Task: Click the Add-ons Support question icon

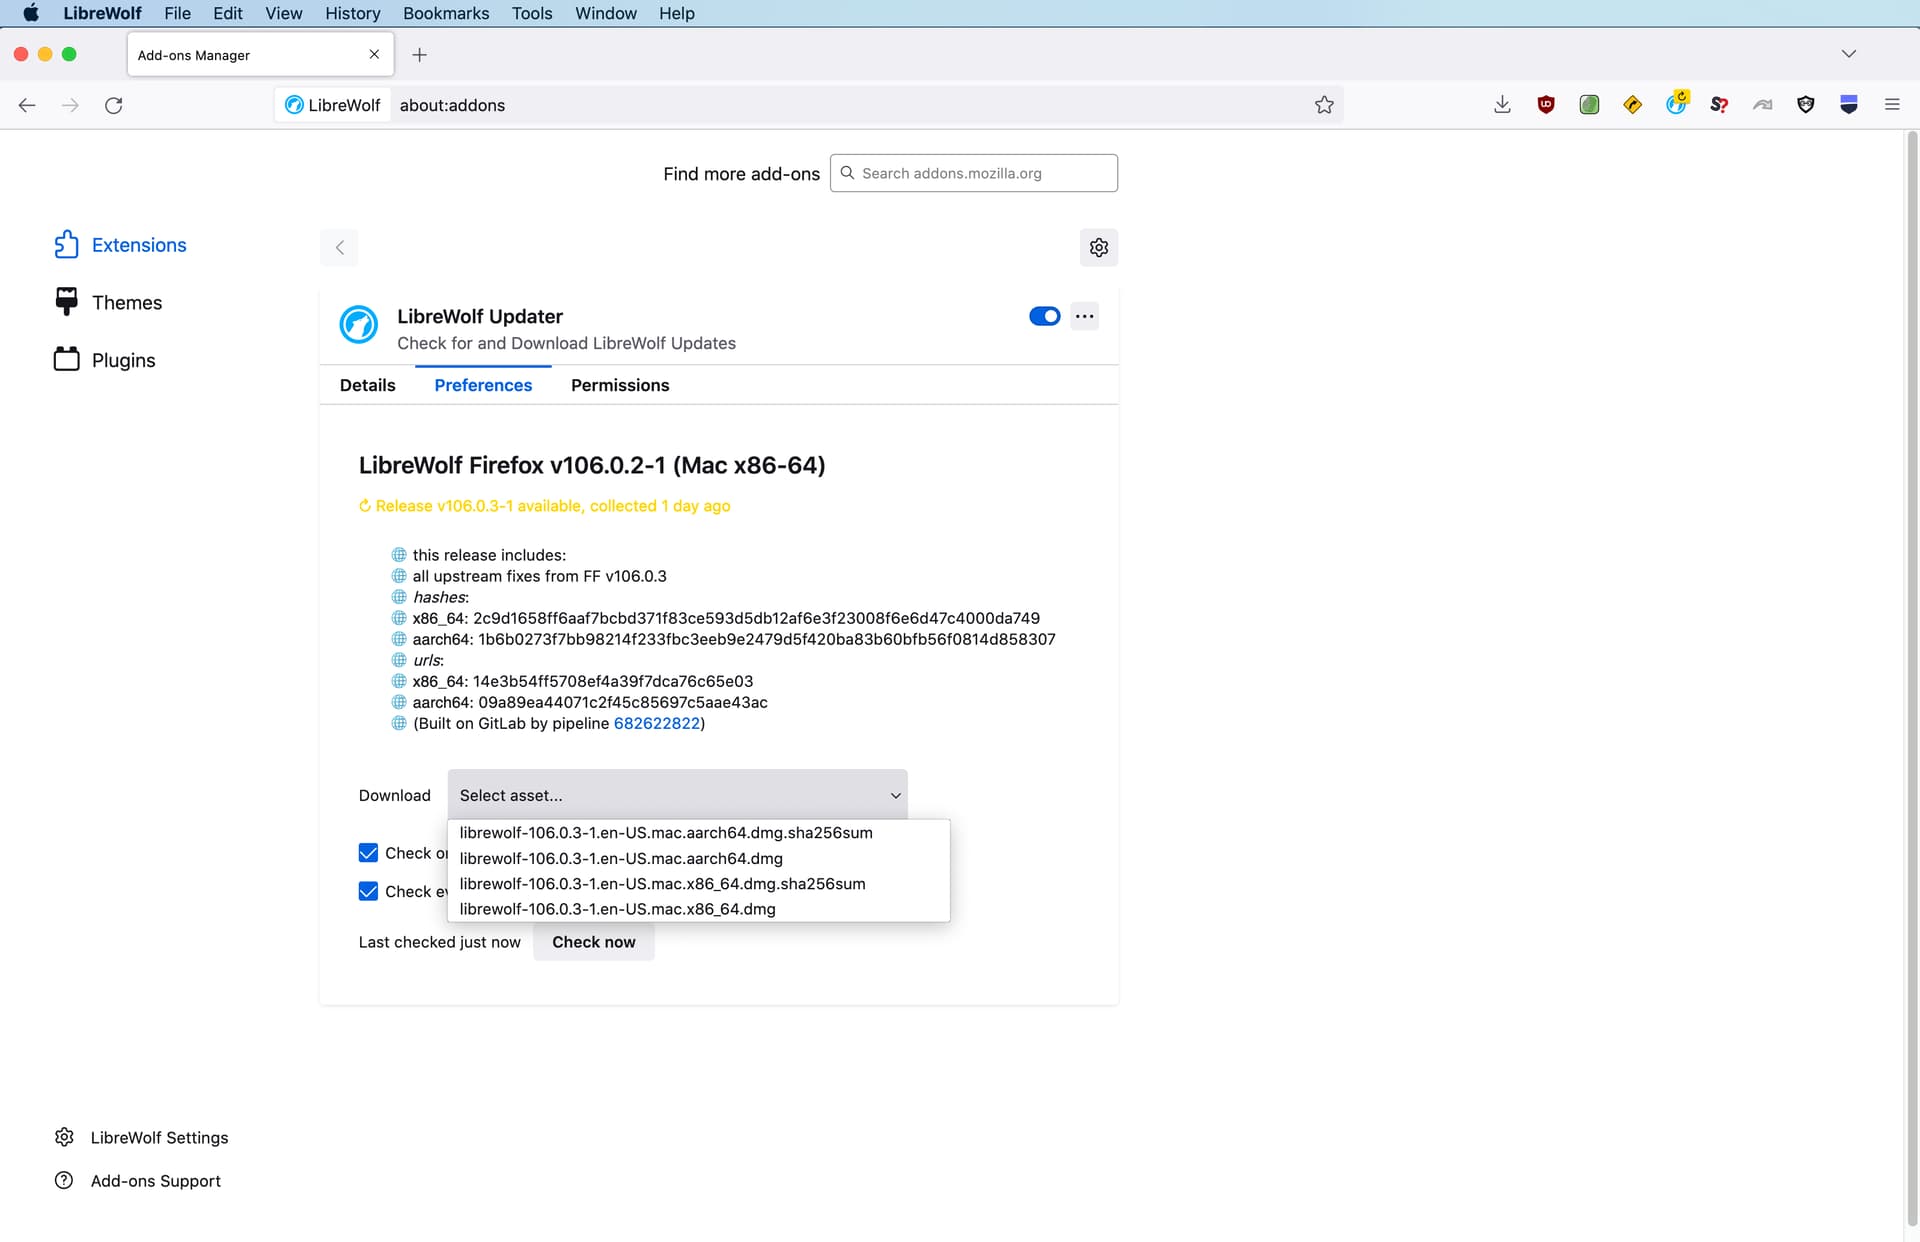Action: [x=64, y=1180]
